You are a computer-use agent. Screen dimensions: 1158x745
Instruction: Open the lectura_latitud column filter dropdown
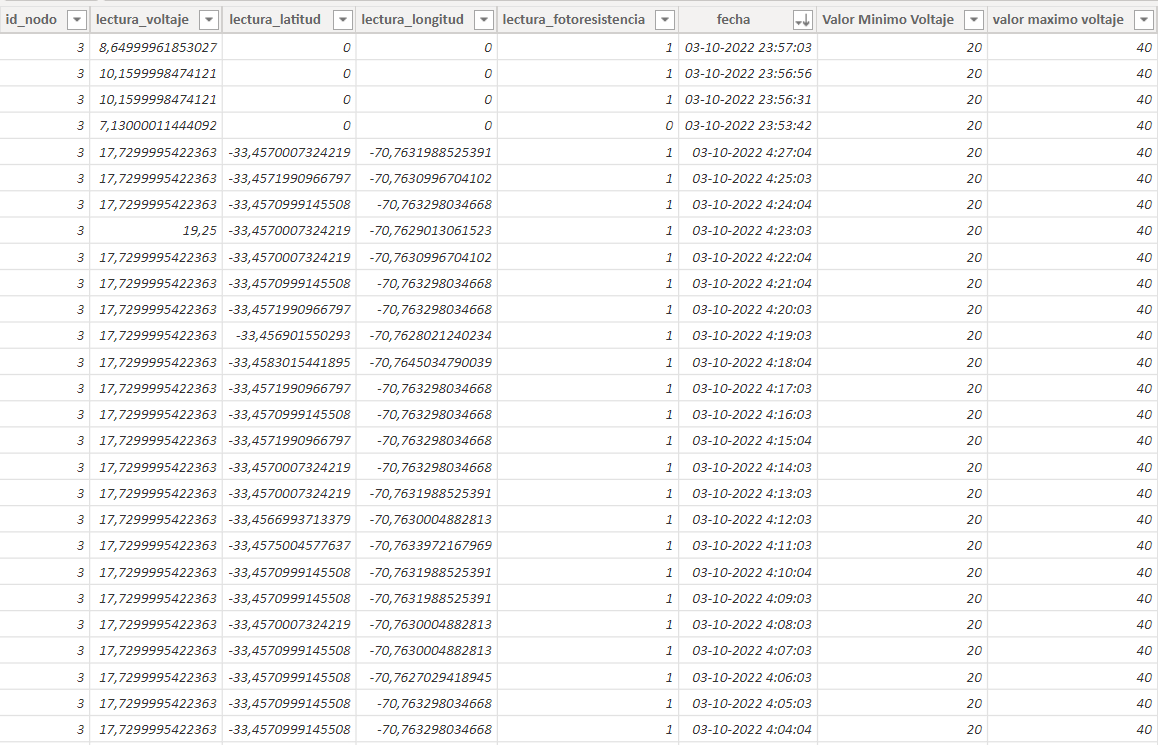343,20
